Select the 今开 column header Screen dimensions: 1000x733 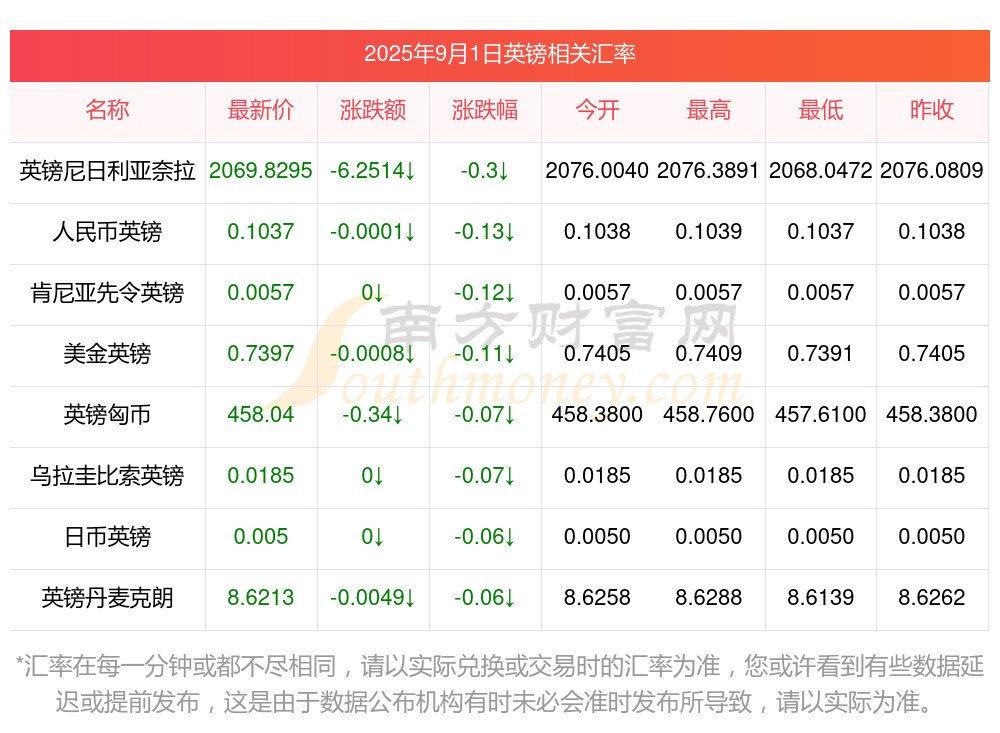point(597,110)
